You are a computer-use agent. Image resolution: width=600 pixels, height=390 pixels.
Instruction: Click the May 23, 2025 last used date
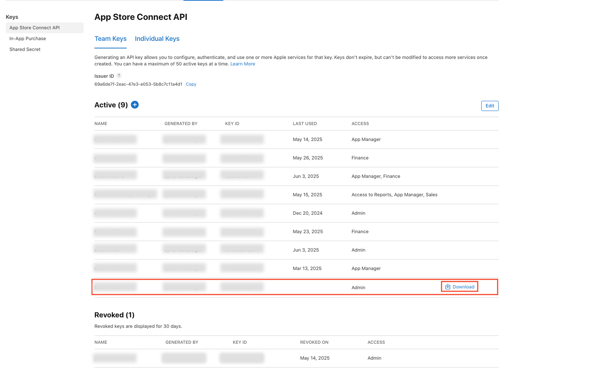[x=308, y=232]
